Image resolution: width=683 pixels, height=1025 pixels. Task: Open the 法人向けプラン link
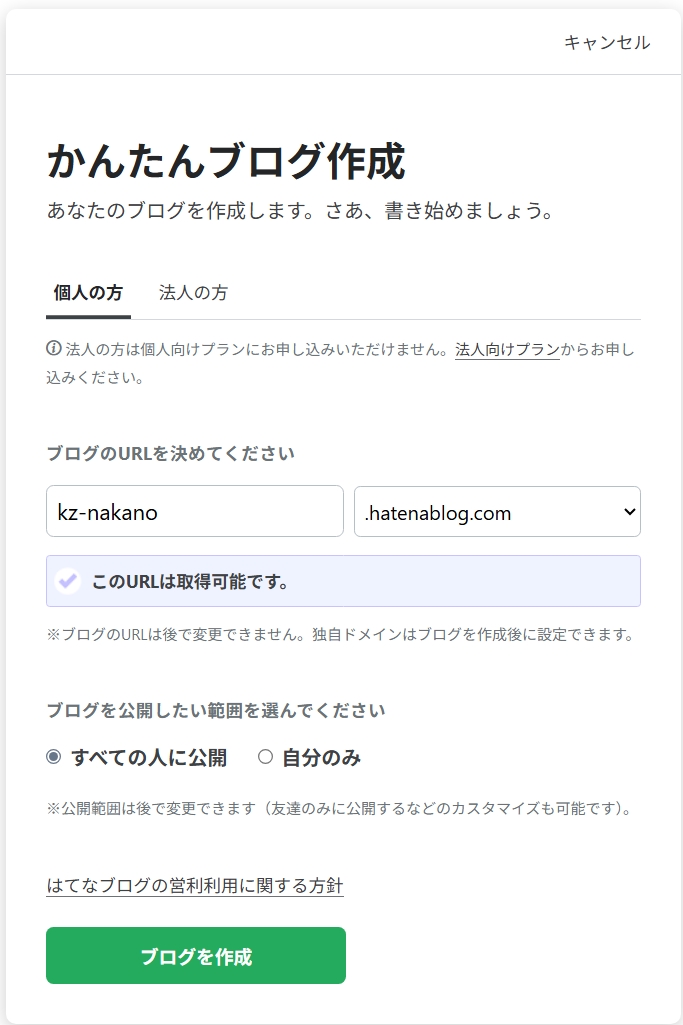[507, 350]
